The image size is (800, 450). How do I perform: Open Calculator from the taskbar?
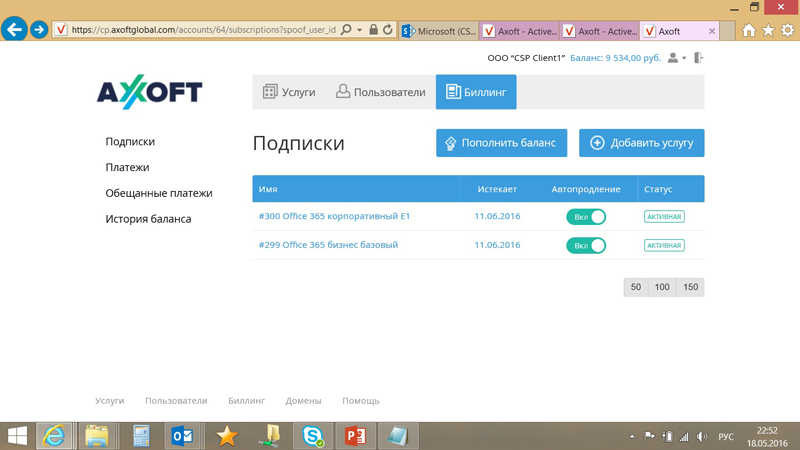coord(141,436)
